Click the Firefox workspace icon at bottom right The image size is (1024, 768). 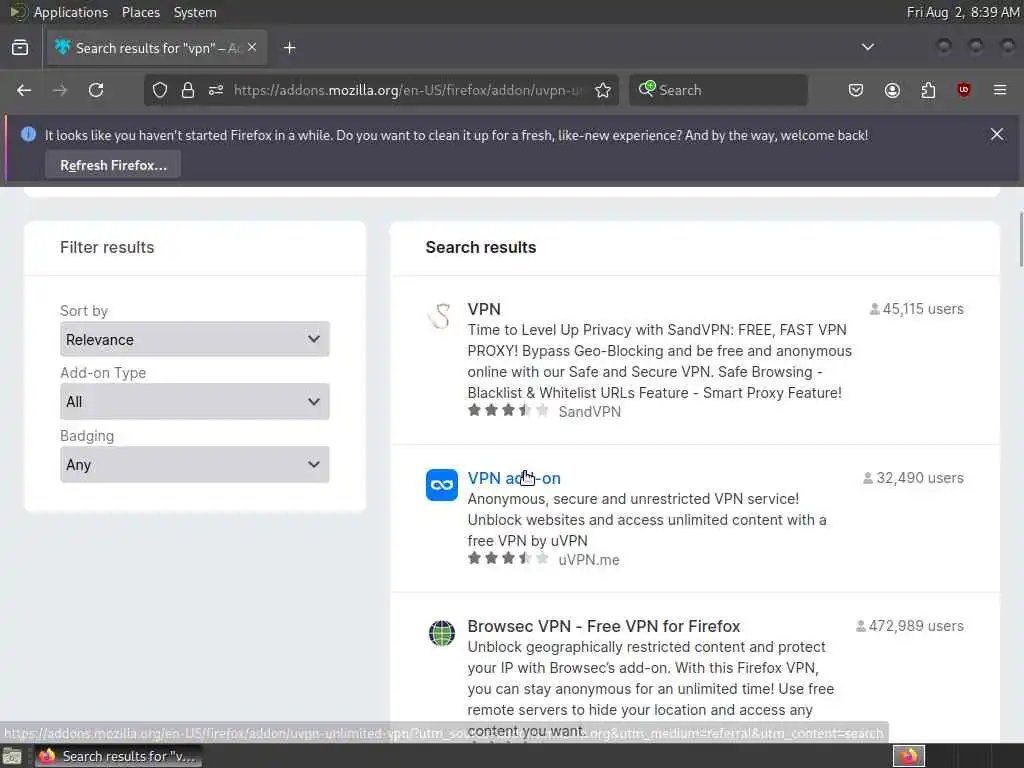tap(908, 756)
